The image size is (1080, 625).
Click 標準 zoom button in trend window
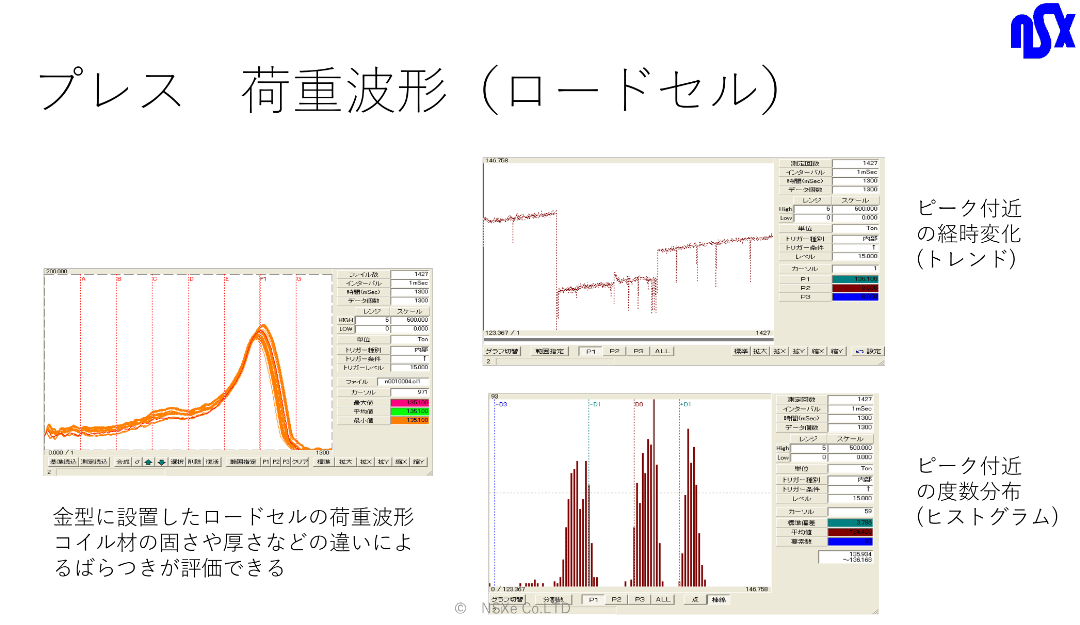[x=740, y=351]
